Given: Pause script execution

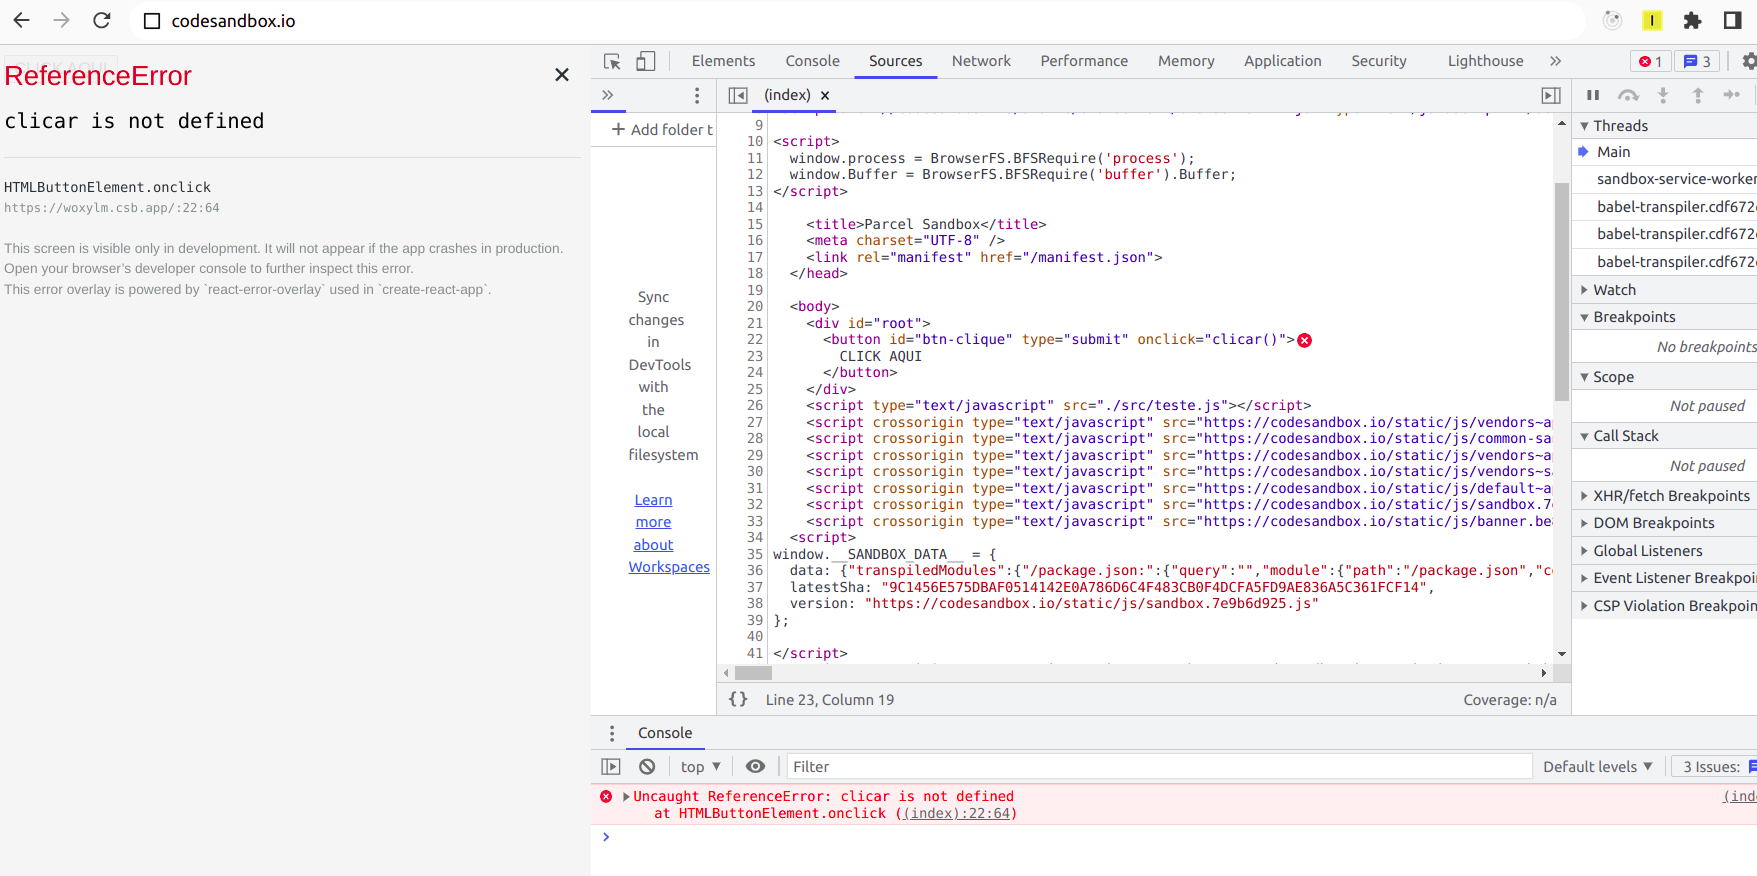Looking at the screenshot, I should click(1593, 95).
